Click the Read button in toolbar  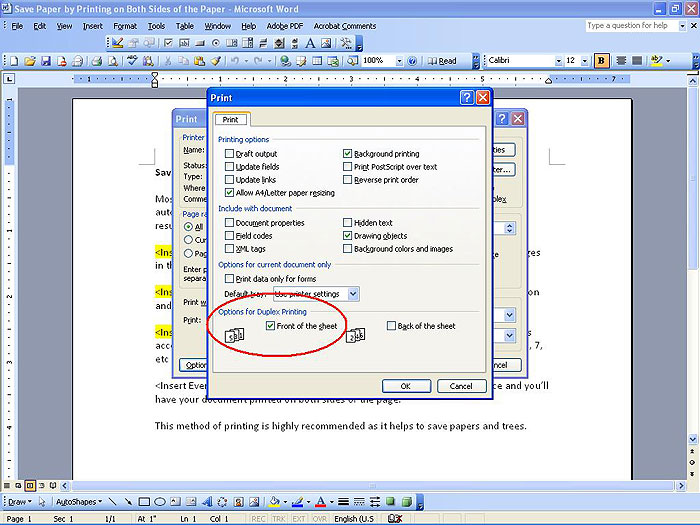443,61
